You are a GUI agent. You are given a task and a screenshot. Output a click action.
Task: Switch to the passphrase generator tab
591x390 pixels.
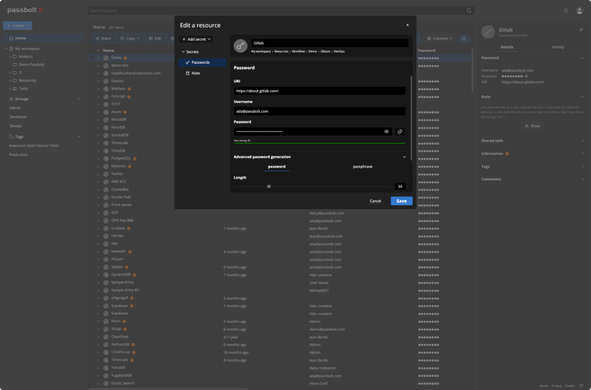click(363, 167)
